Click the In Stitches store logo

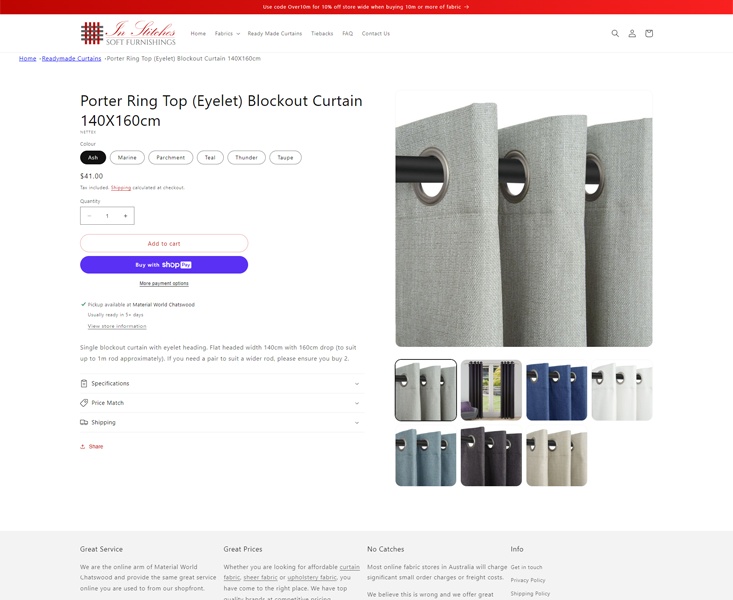point(128,33)
